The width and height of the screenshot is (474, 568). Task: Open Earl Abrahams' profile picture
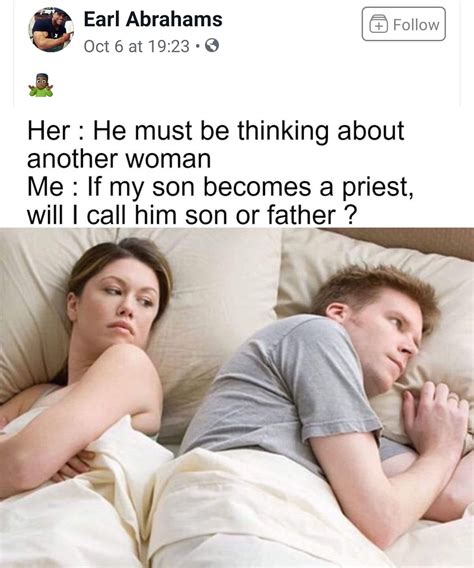pyautogui.click(x=51, y=30)
